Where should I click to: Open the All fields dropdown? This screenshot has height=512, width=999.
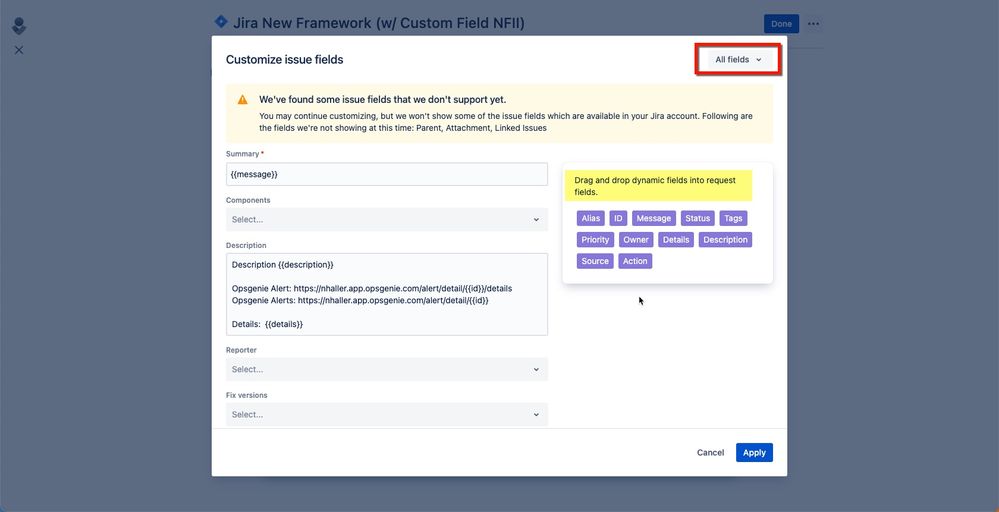point(738,59)
